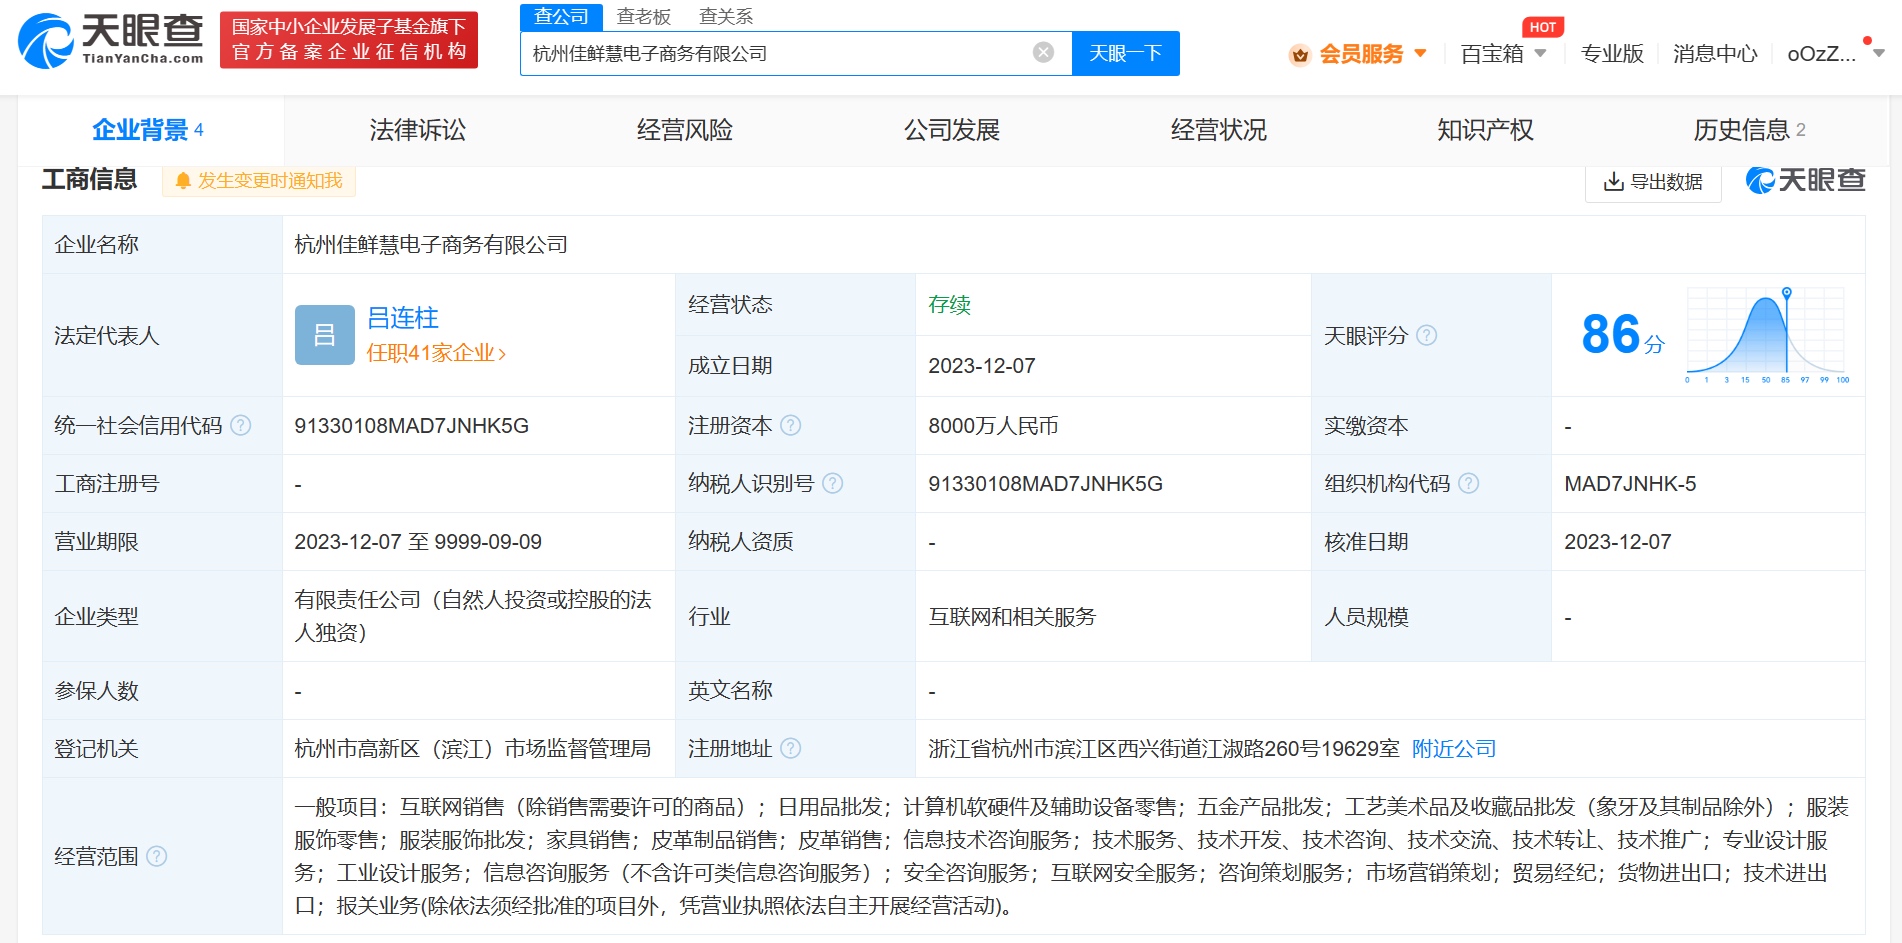
Task: Click 吕连柱 avatar icon
Action: click(x=325, y=335)
